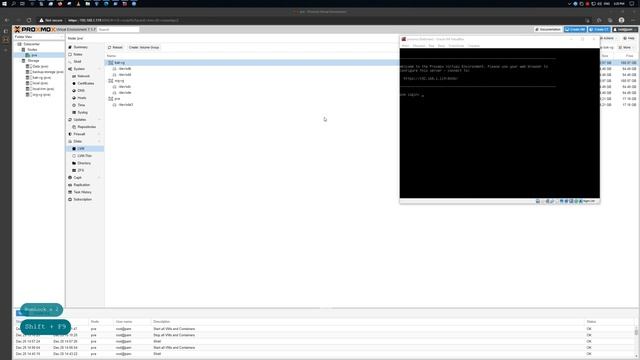The height and width of the screenshot is (360, 640).
Task: Click inside the VirtualBox VM console screen
Action: [x=500, y=123]
